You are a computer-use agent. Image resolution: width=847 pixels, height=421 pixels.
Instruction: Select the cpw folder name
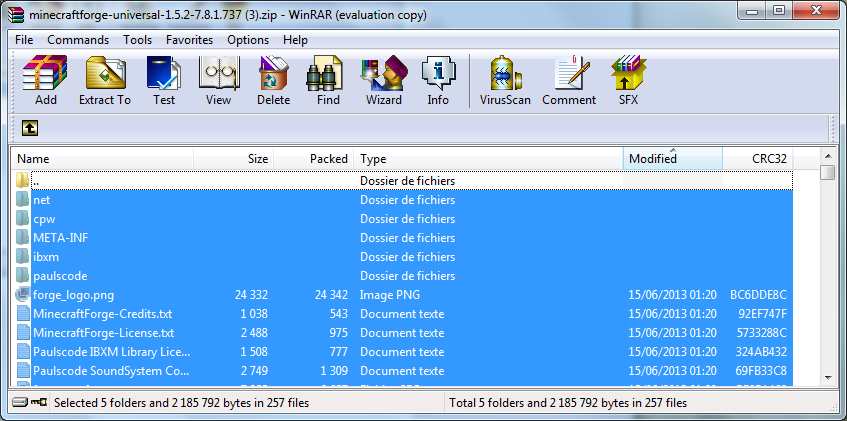(x=44, y=219)
